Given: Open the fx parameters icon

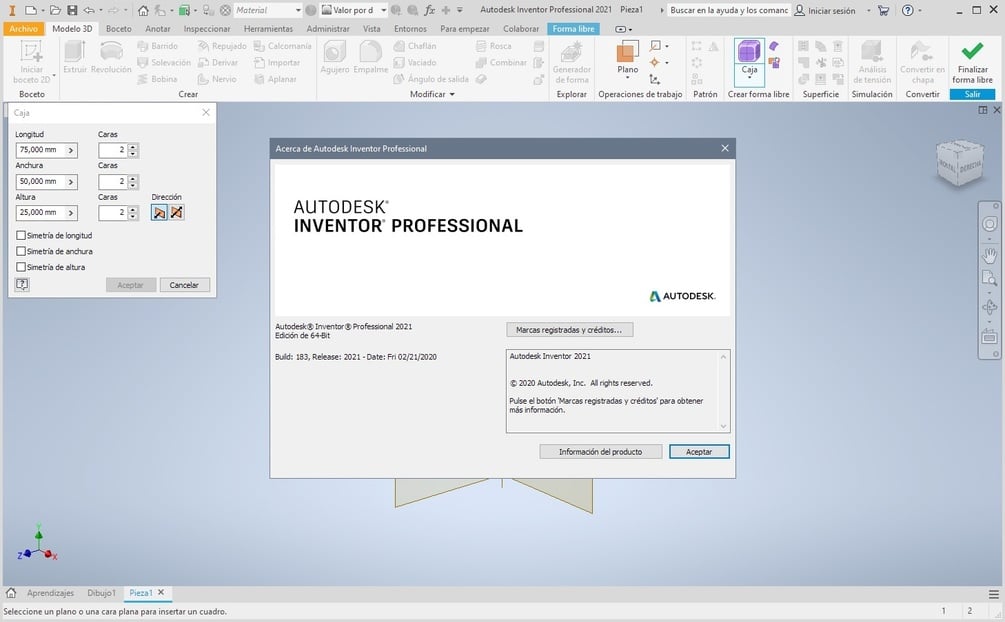Looking at the screenshot, I should [429, 10].
